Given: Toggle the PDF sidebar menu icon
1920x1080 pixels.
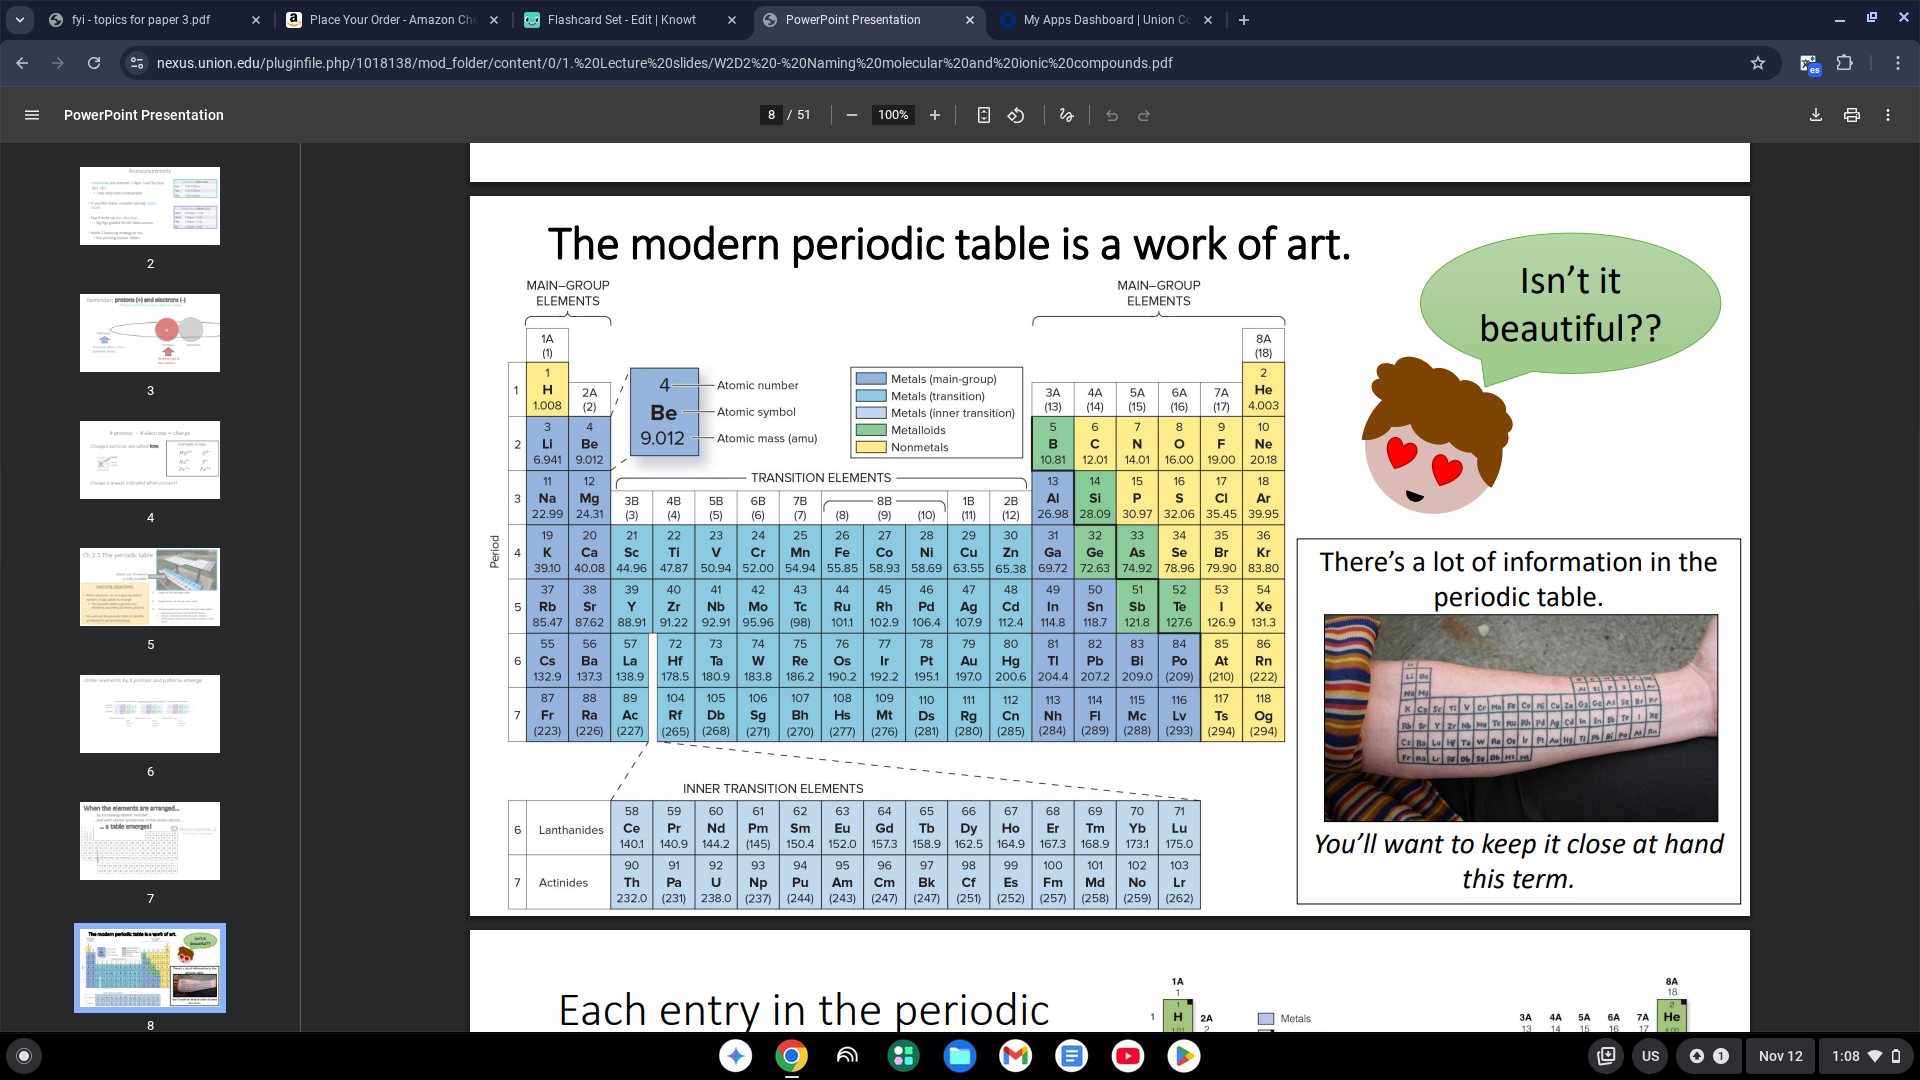Looking at the screenshot, I should click(x=32, y=115).
